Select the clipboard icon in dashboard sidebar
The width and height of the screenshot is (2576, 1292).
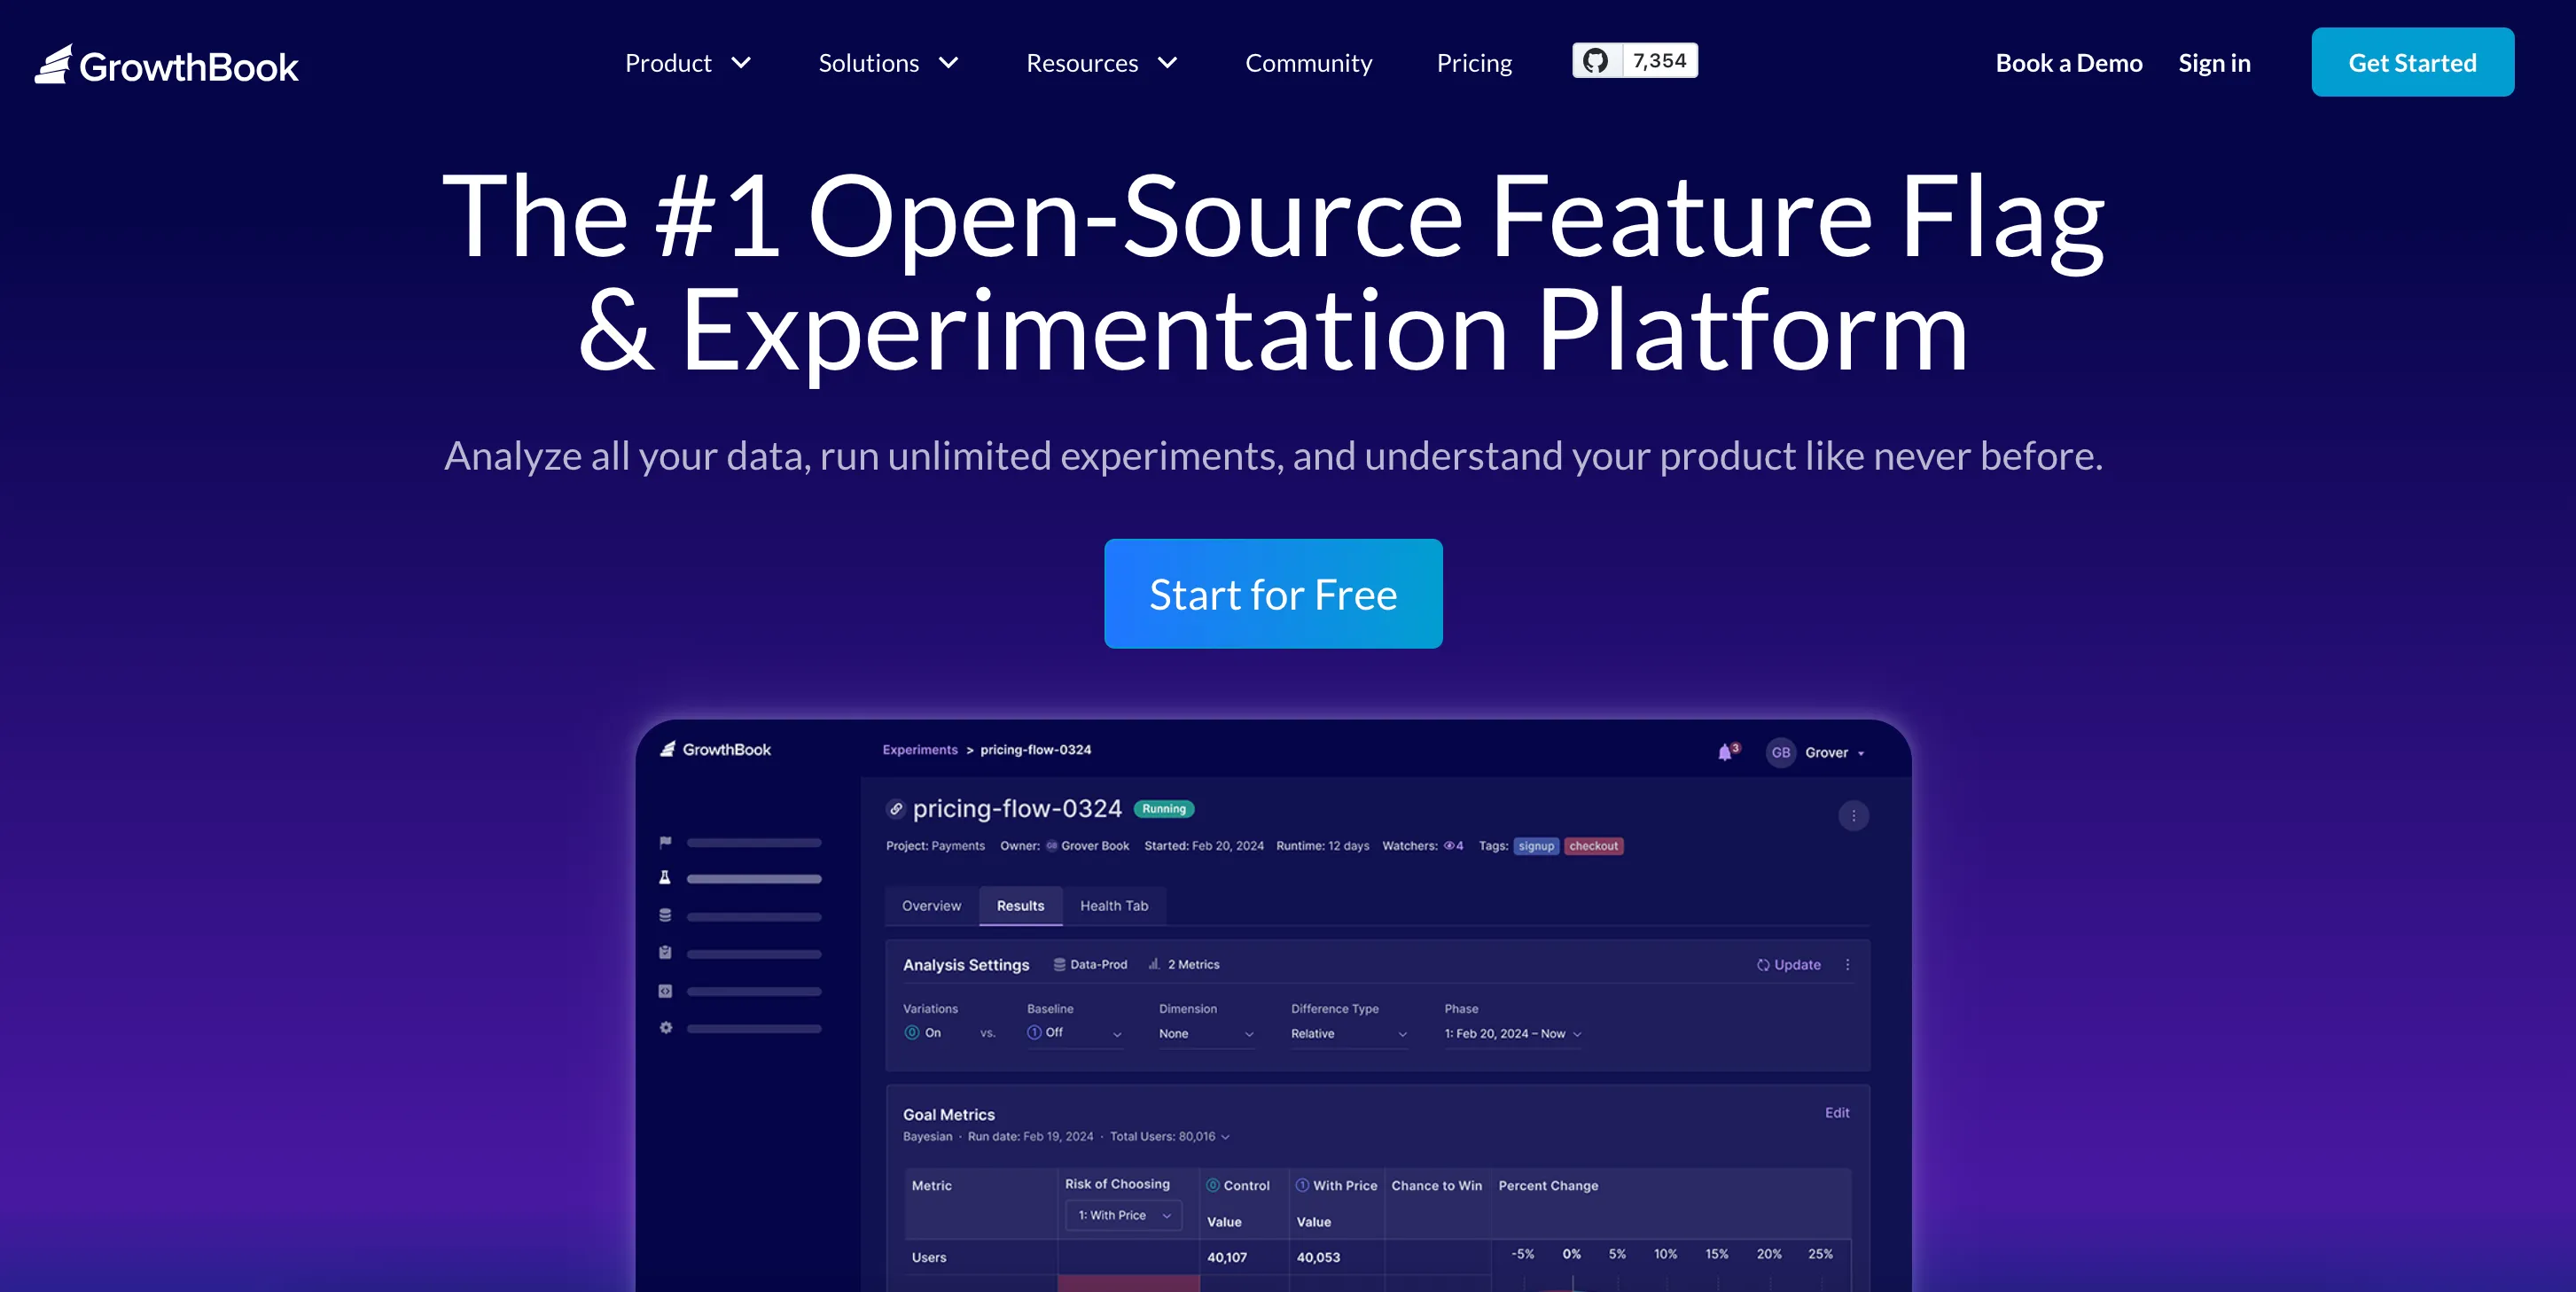click(665, 953)
